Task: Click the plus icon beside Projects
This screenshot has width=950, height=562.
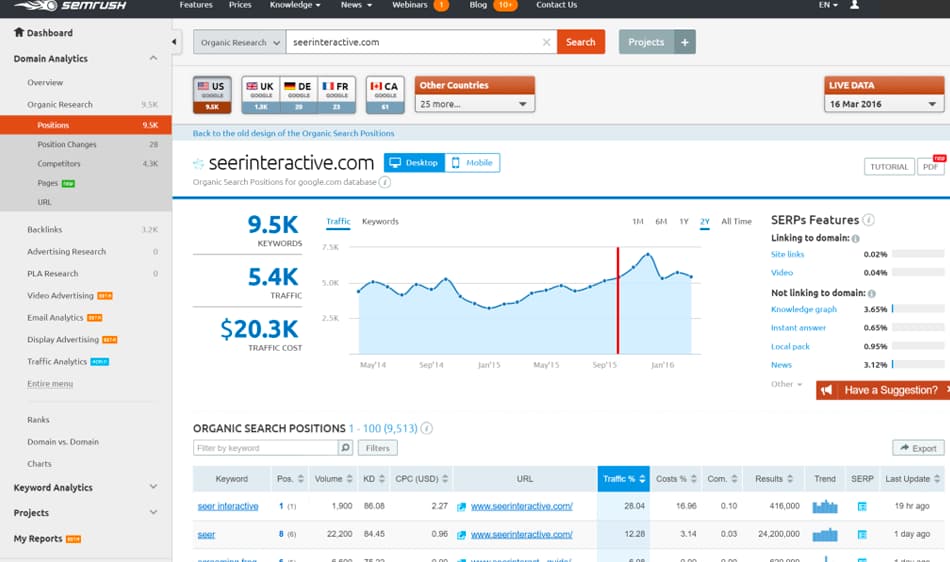Action: click(x=684, y=42)
